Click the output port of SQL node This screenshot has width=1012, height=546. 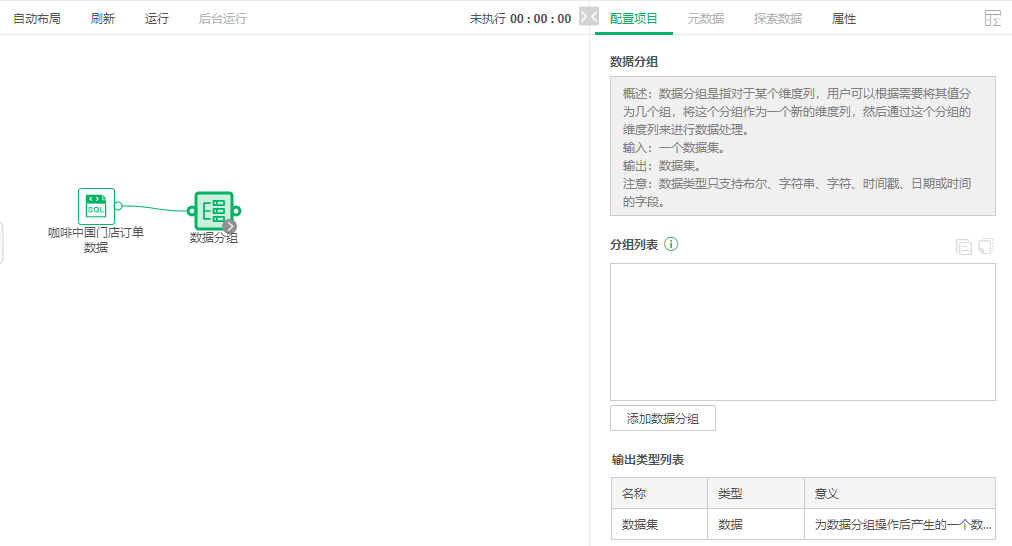(118, 206)
